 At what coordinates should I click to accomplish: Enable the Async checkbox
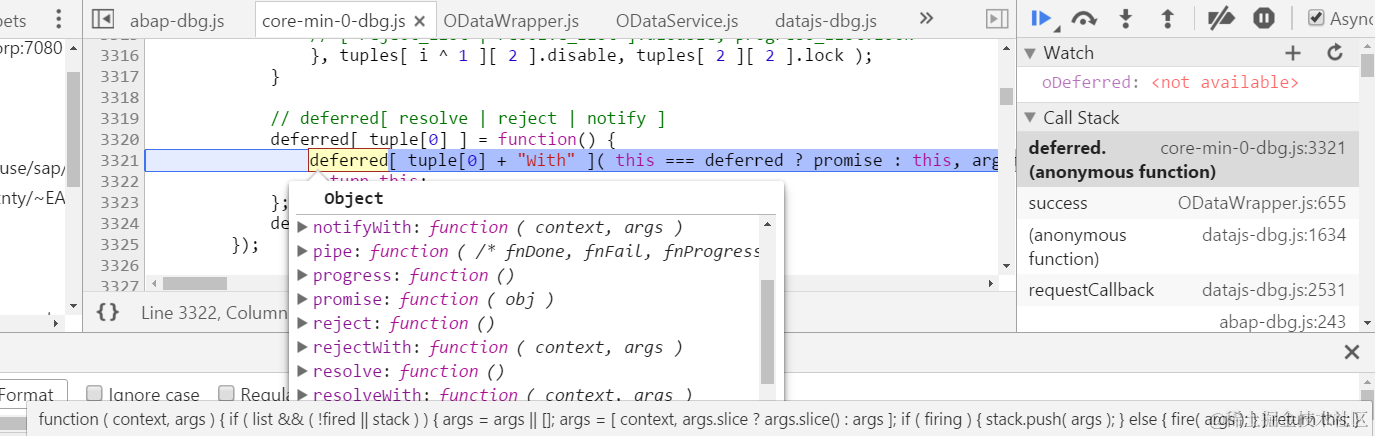[1316, 18]
